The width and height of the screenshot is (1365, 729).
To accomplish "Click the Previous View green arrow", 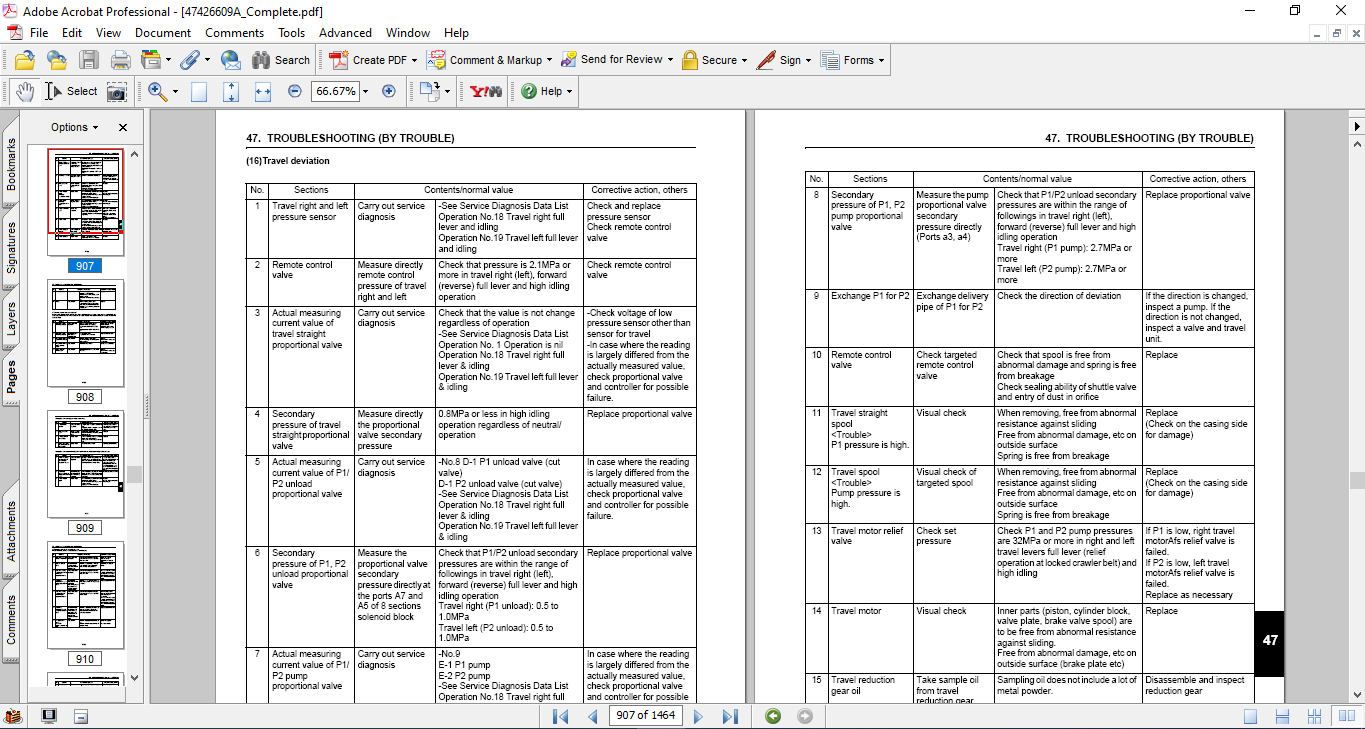I will tap(773, 716).
